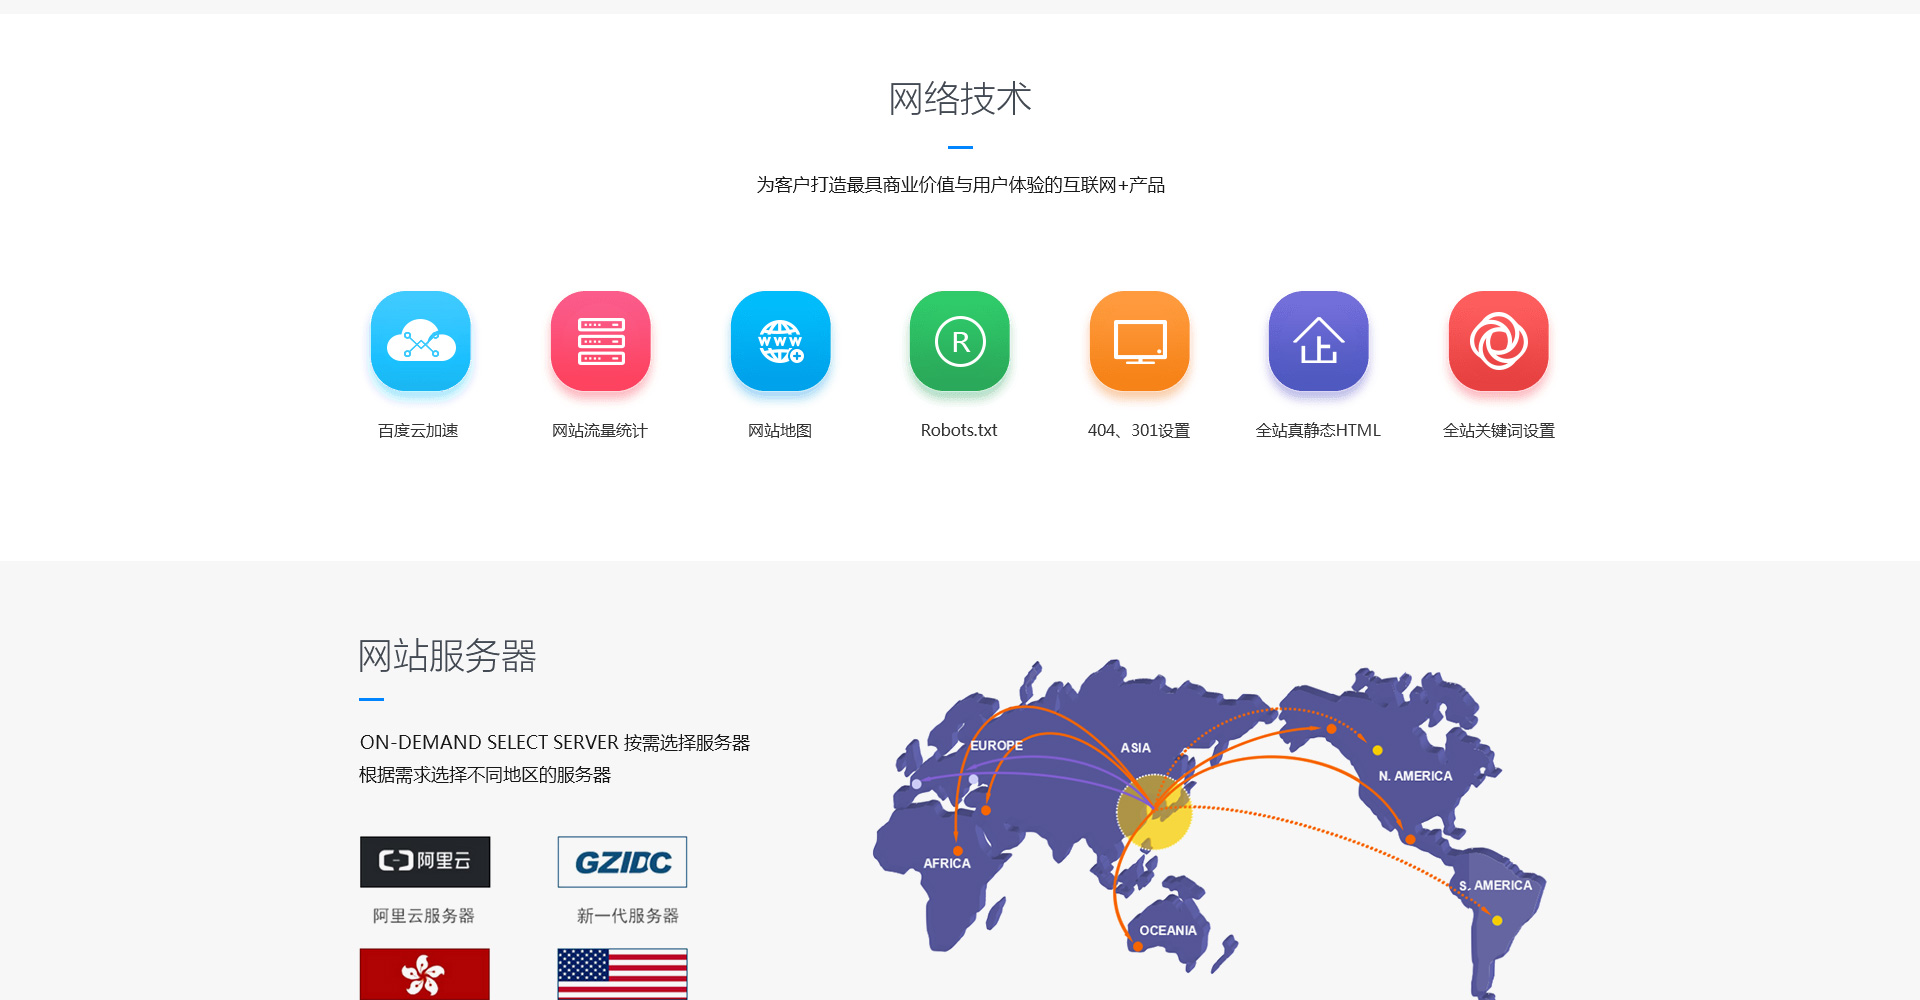Viewport: 1920px width, 1000px height.
Task: Click the N. AMERICA label on map
Action: tap(1415, 776)
